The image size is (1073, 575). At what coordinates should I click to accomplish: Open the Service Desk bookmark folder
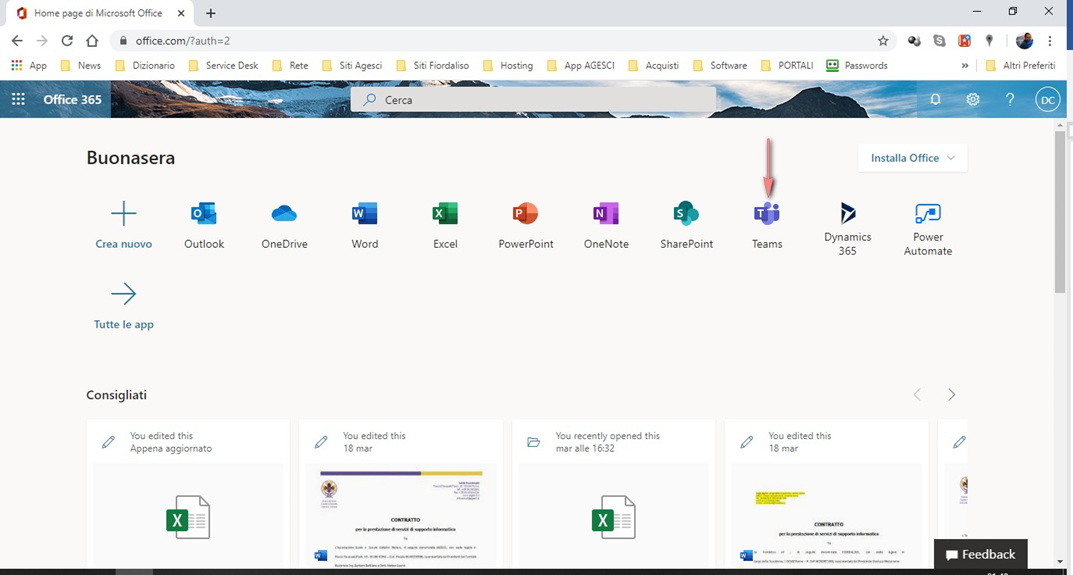point(224,66)
